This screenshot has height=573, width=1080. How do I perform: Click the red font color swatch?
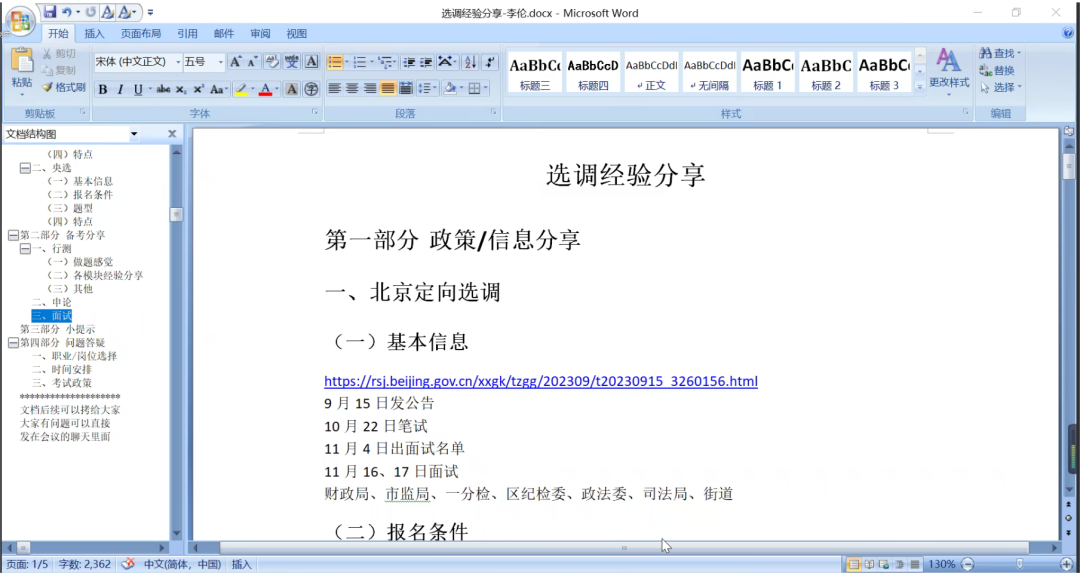coord(265,89)
